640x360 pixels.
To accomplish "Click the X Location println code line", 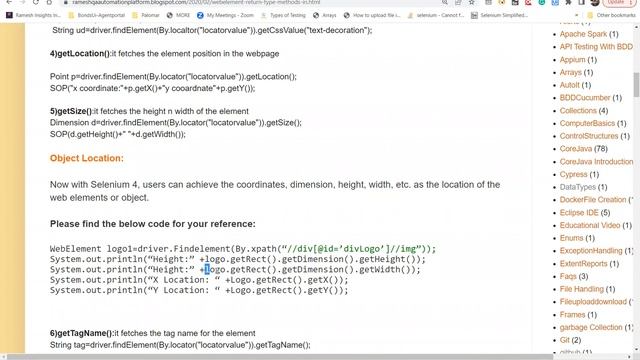I will pos(199,280).
